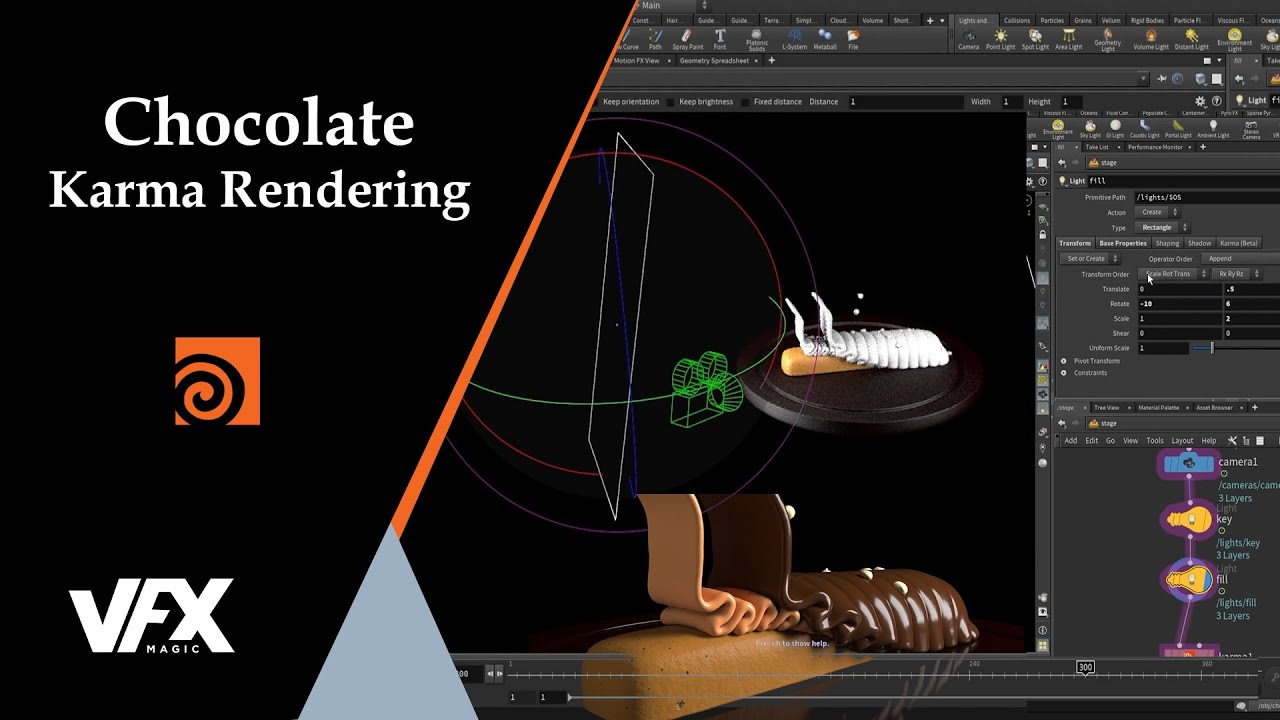Click the File shelf tool
Viewport: 1280px width, 720px height.
coord(853,39)
